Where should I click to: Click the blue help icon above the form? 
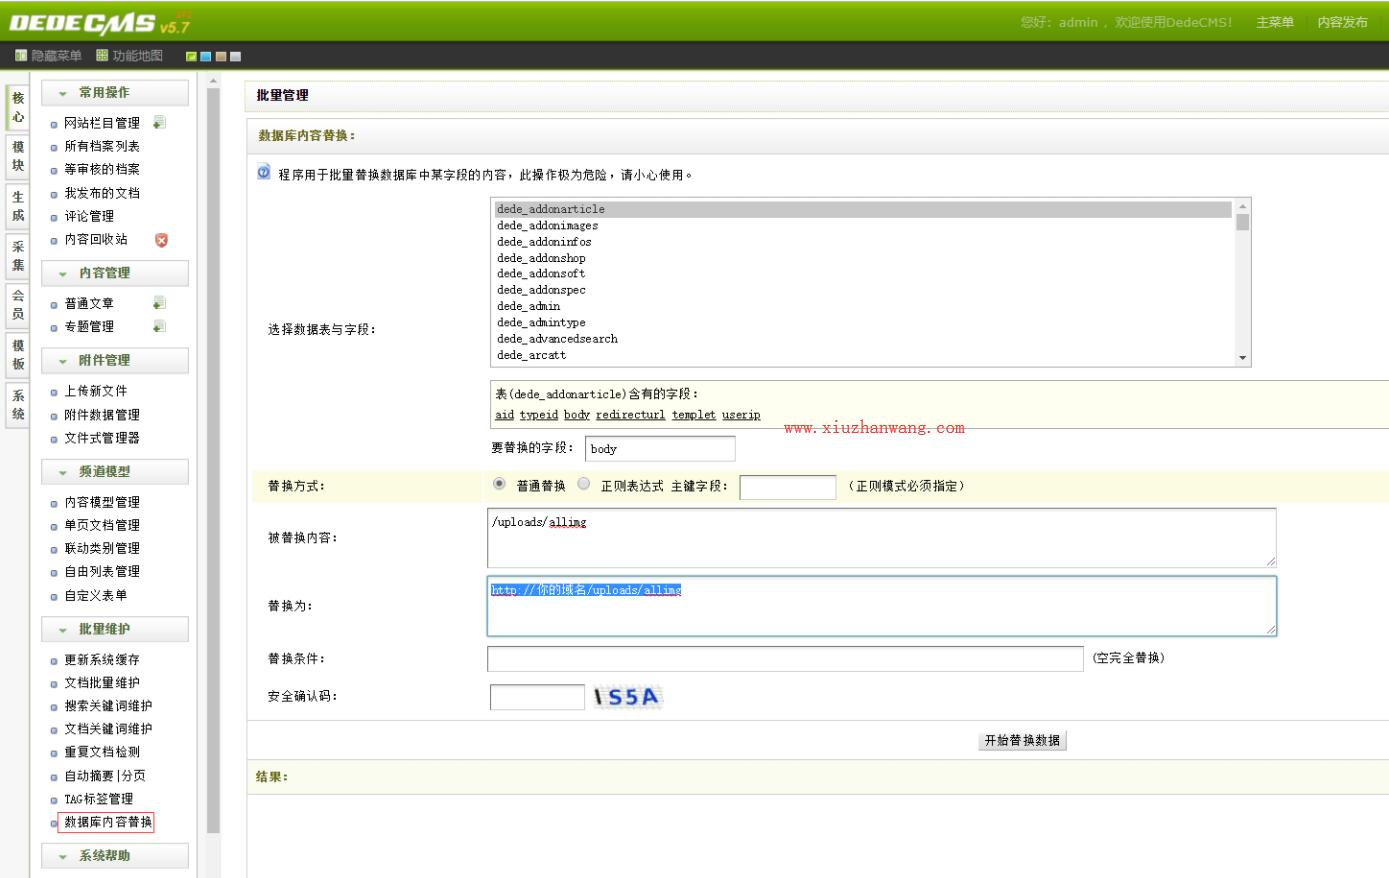[264, 173]
